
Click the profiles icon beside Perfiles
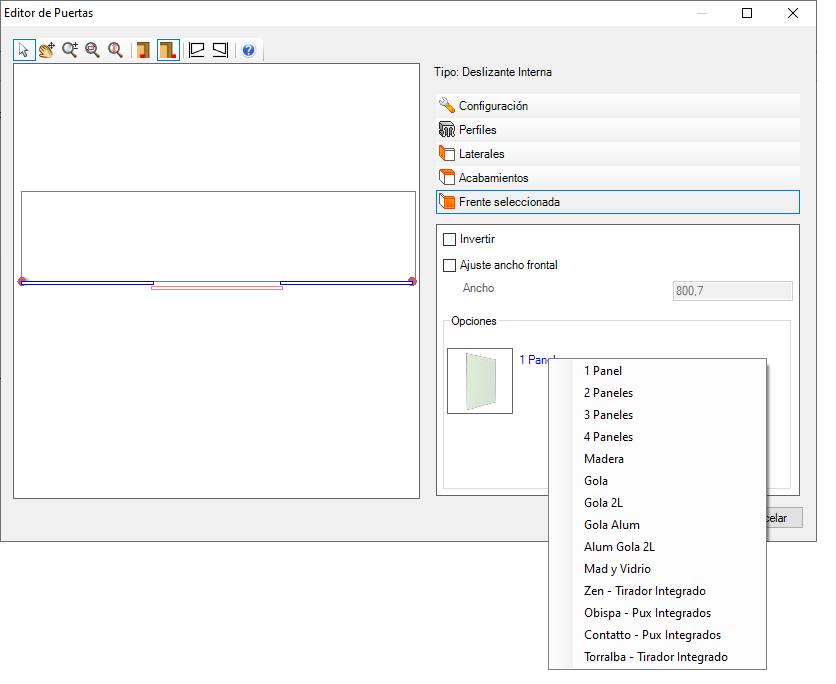click(x=447, y=130)
